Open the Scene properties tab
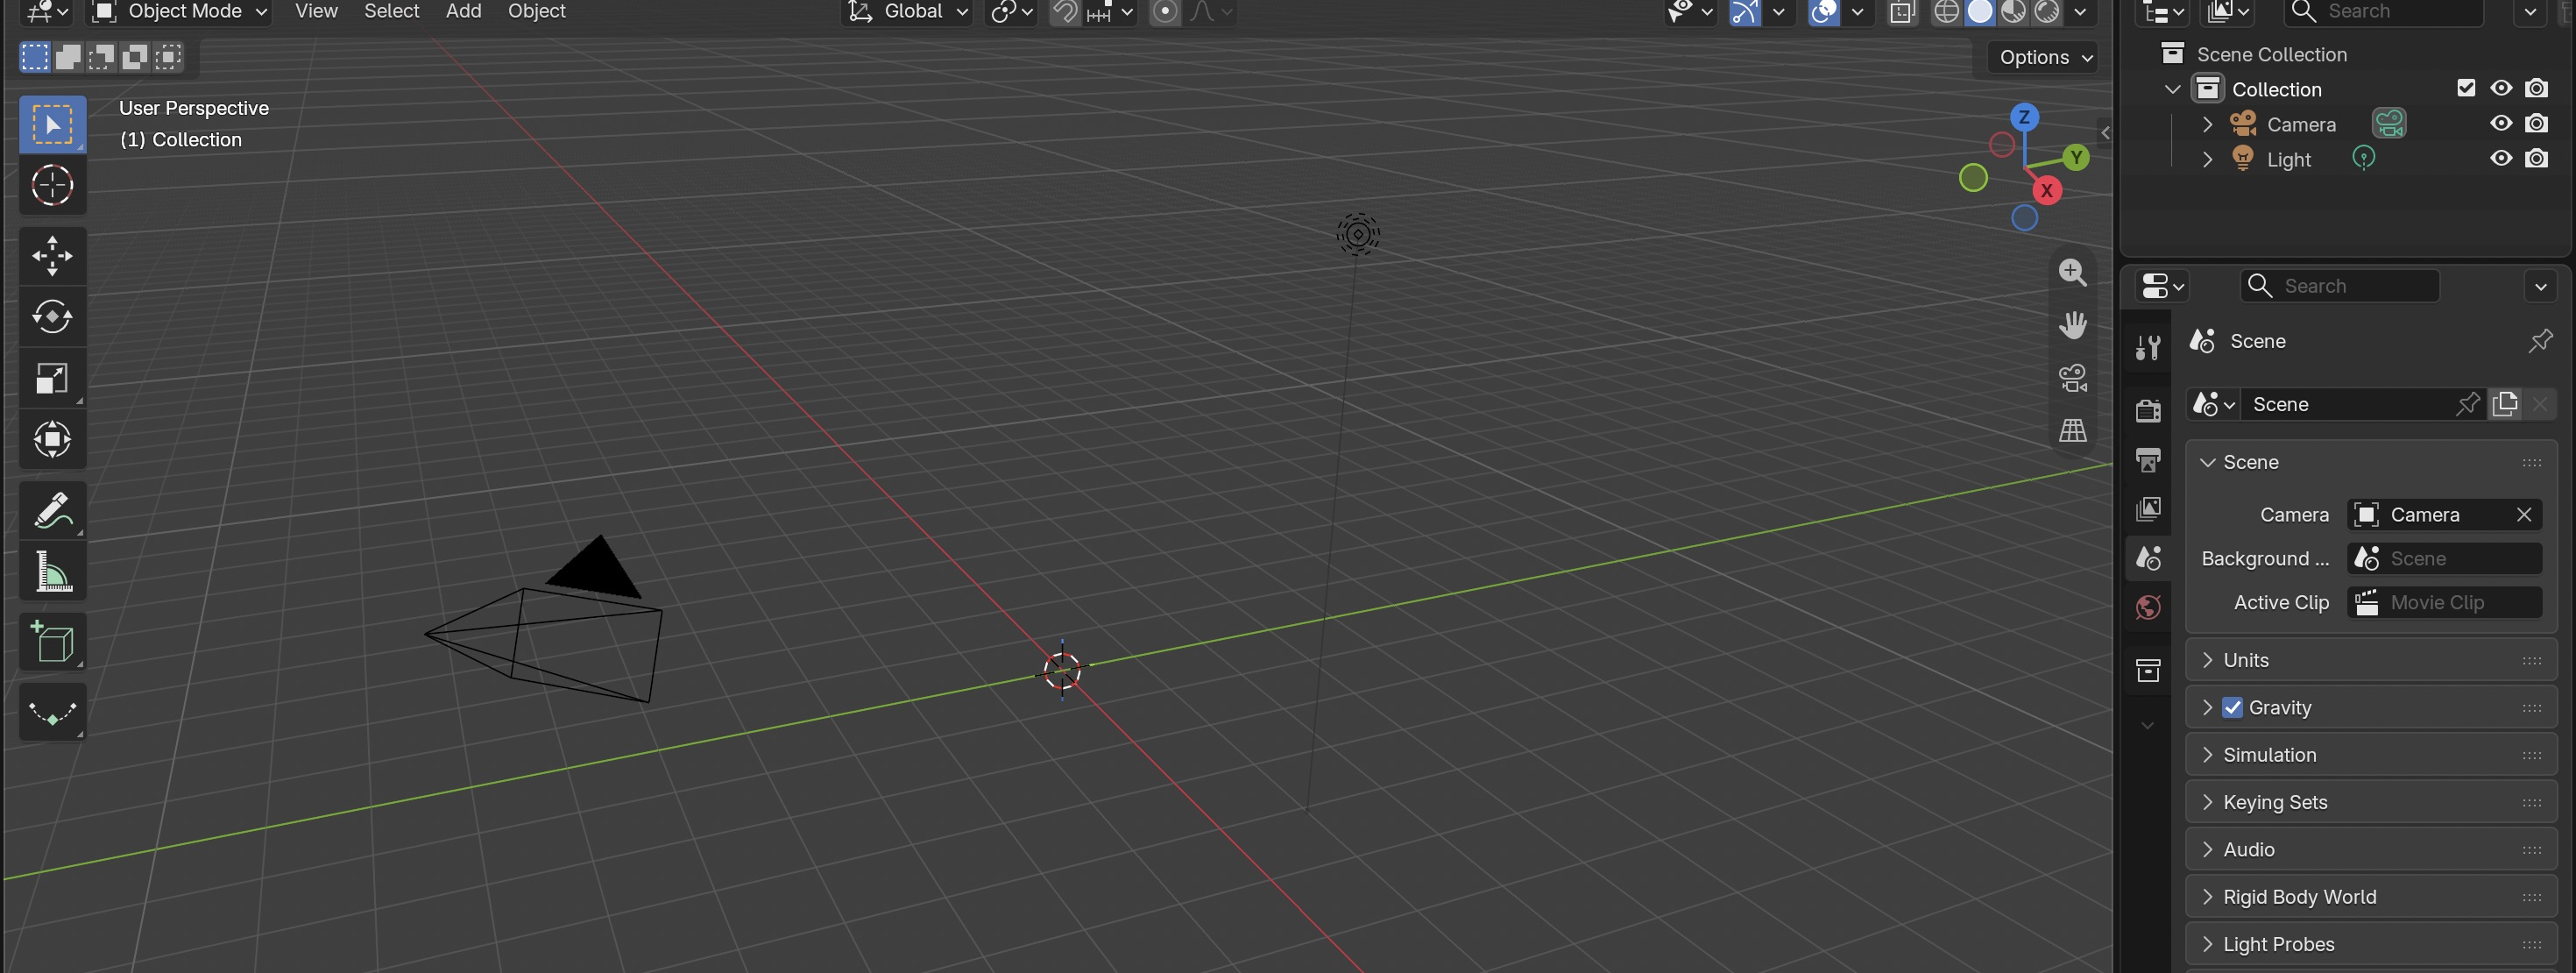The image size is (2576, 973). click(2148, 557)
